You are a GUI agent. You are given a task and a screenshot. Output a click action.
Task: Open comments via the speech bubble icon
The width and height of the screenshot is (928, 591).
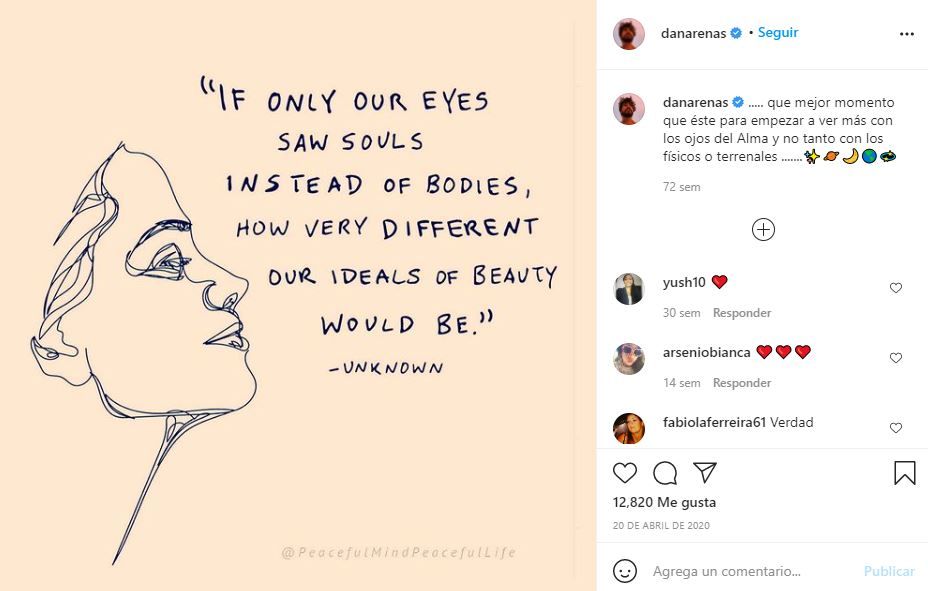coord(665,473)
